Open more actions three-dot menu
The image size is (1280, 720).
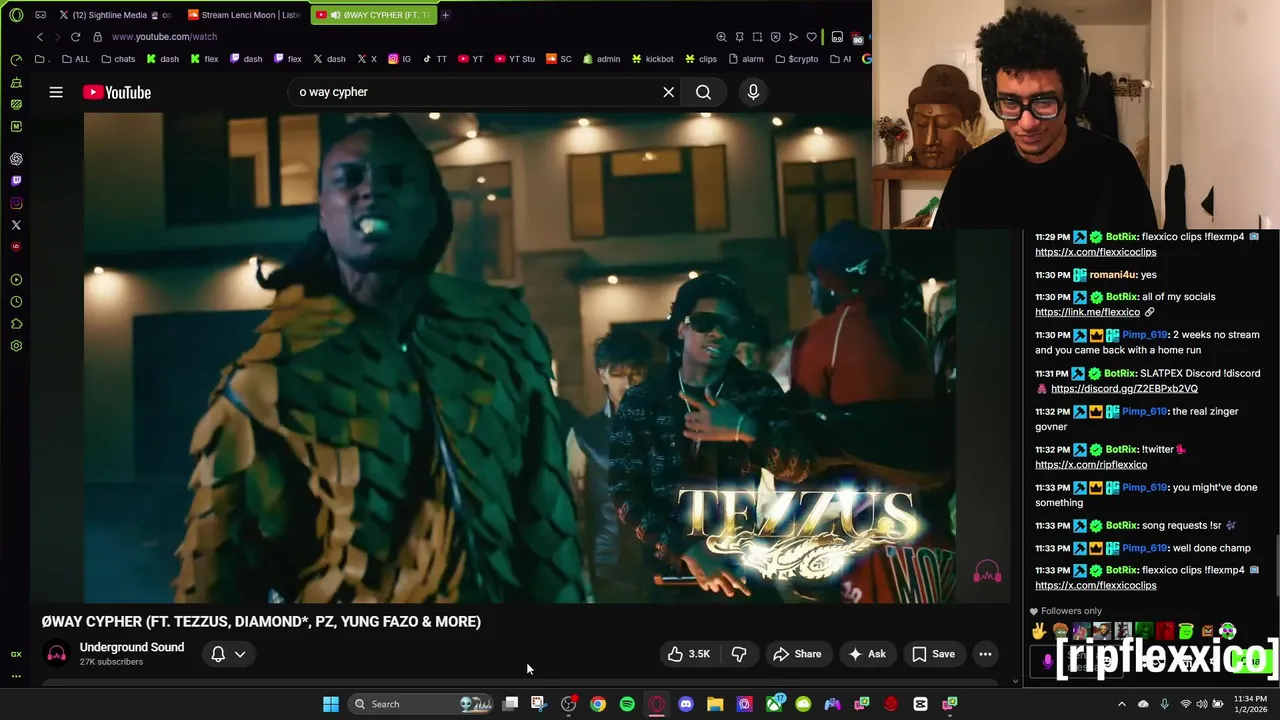[x=985, y=654]
